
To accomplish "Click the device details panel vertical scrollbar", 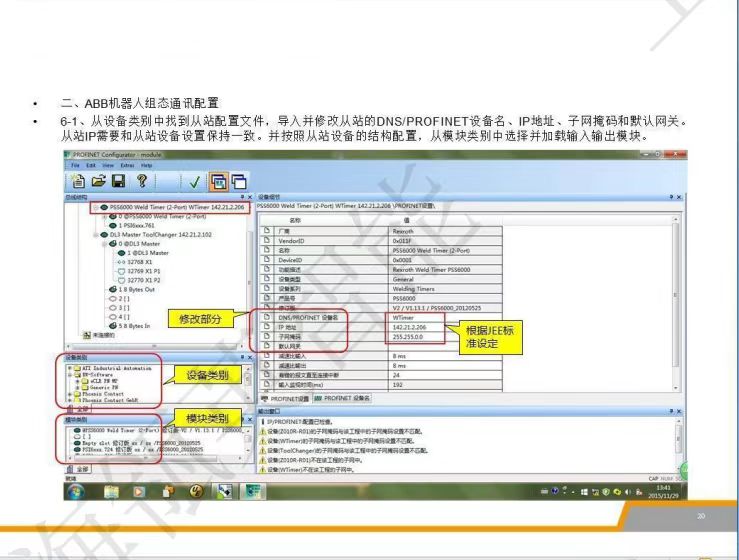I will click(676, 303).
